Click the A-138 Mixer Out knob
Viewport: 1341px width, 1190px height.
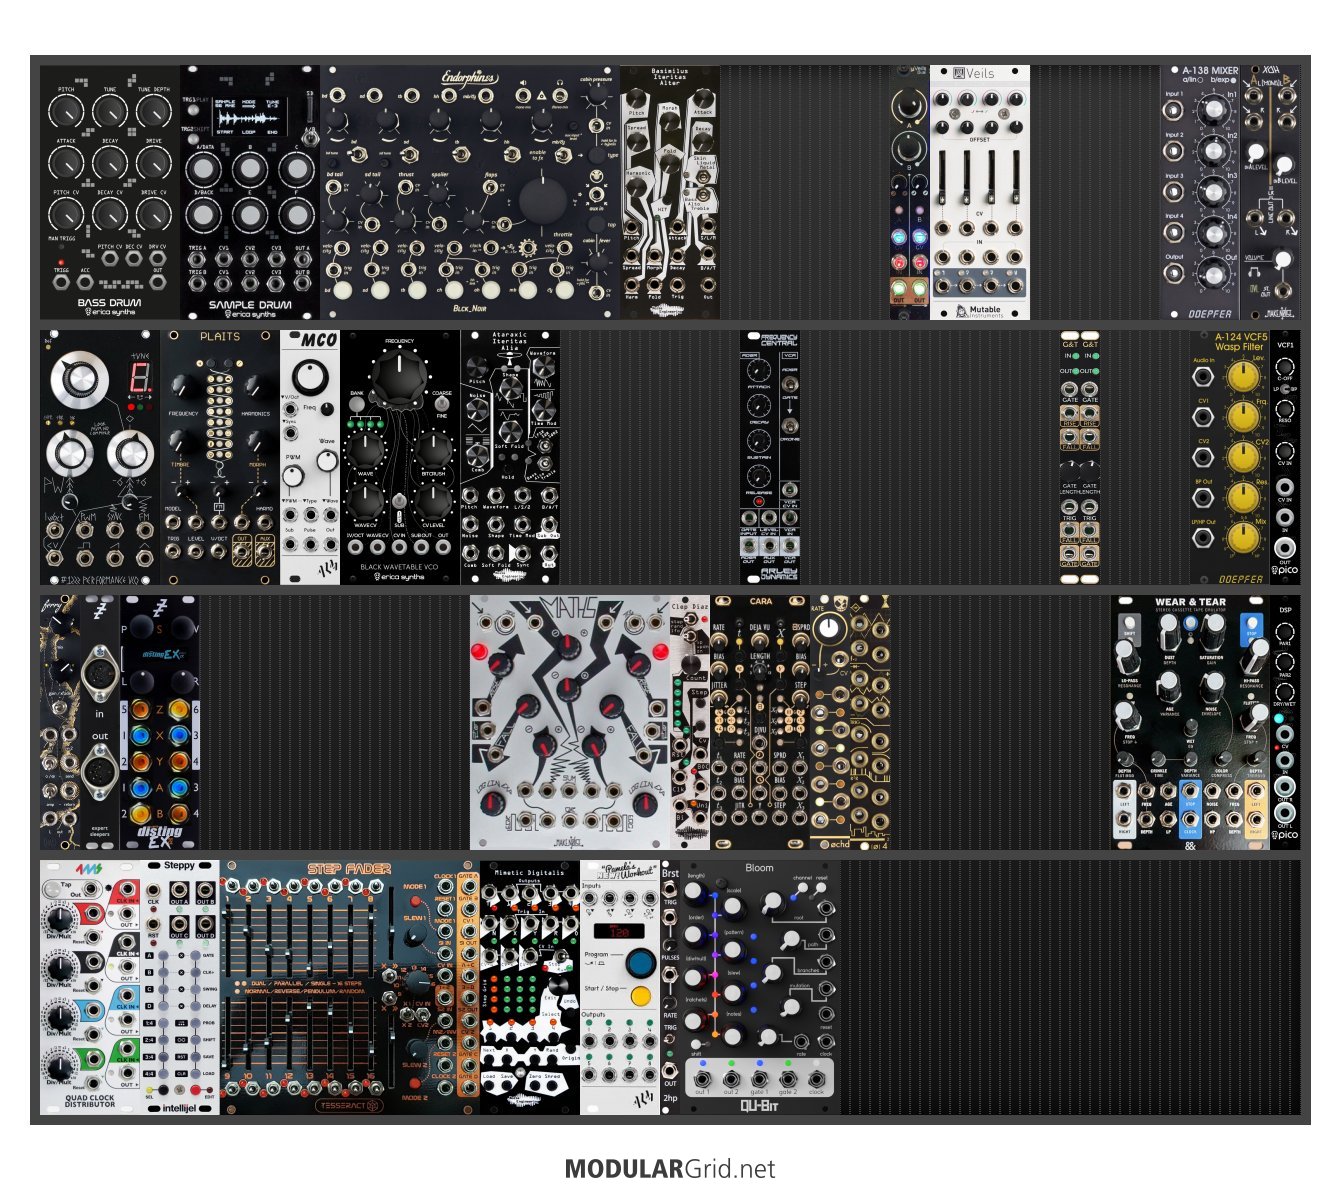tap(1212, 272)
